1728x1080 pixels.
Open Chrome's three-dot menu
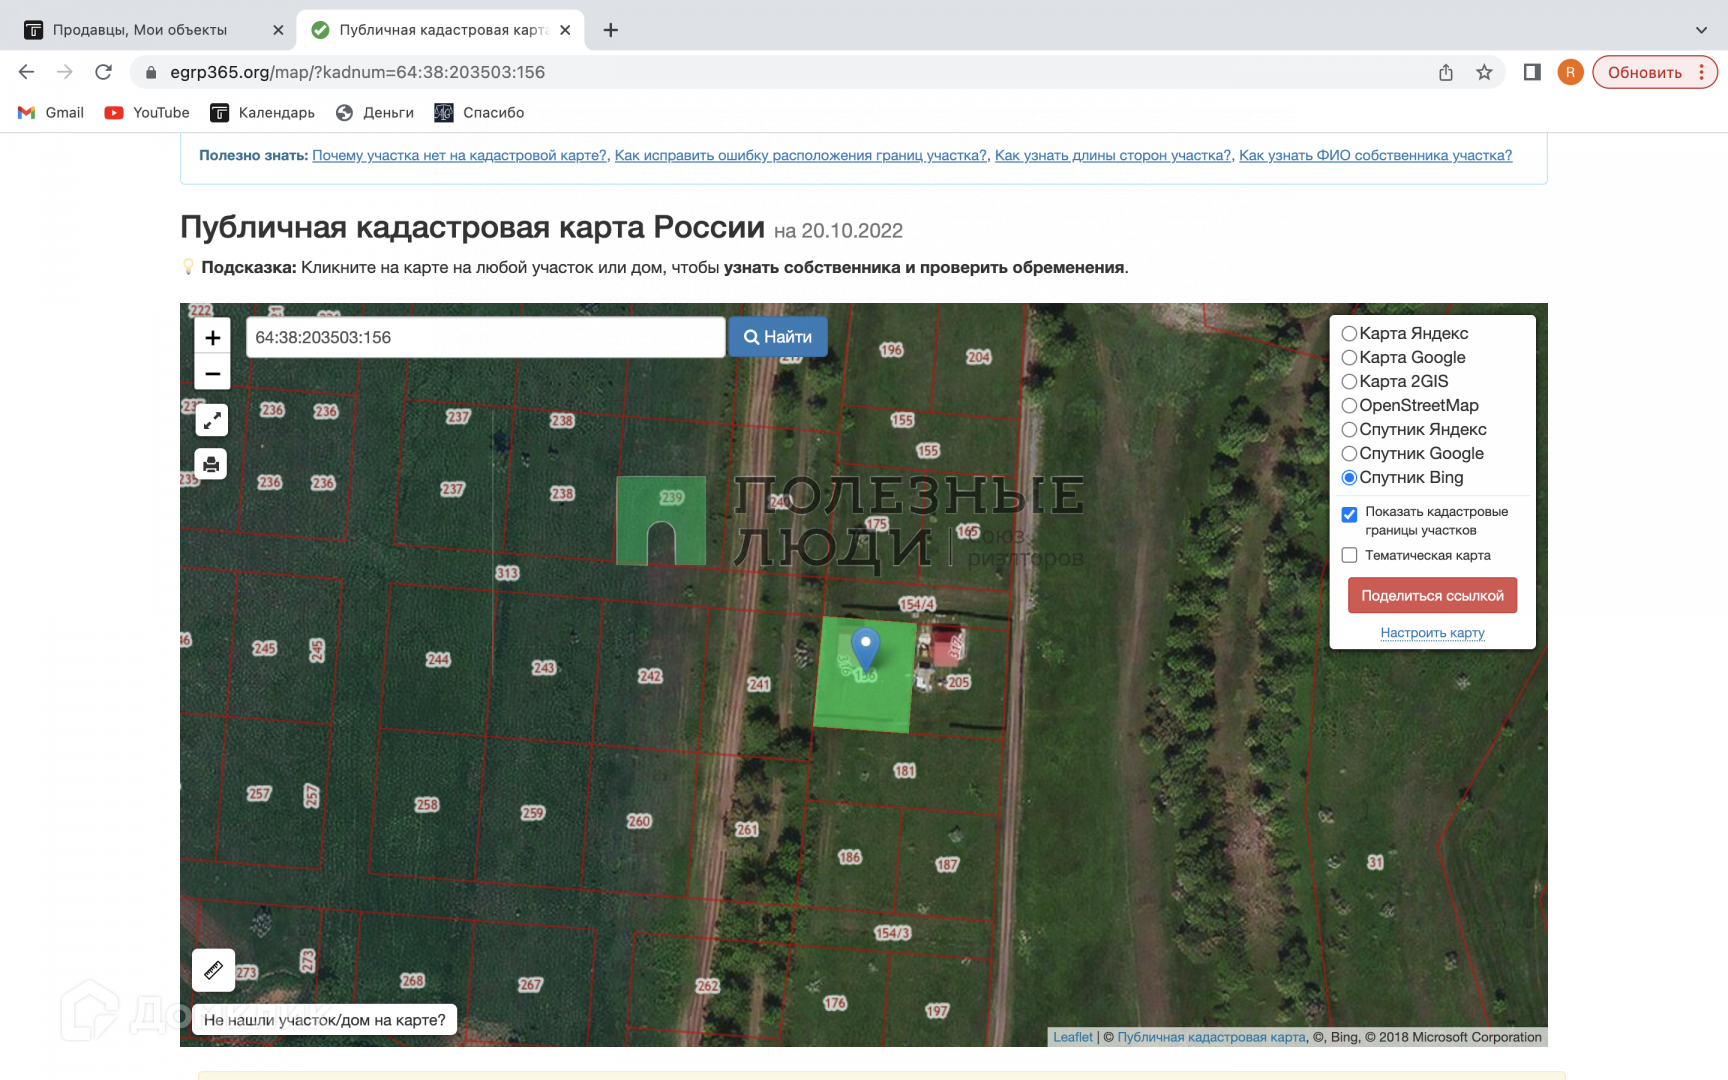(1701, 72)
